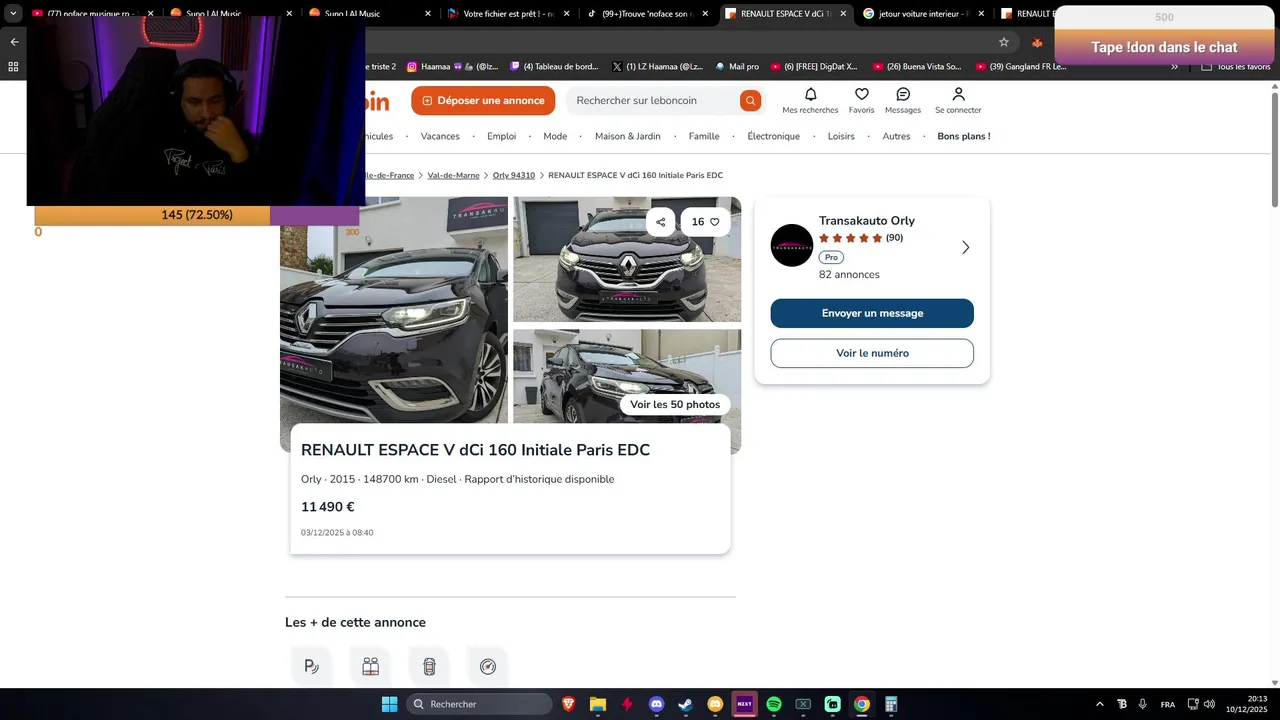Click the page vertical scrollbar
The image size is (1280, 720).
point(1274,150)
